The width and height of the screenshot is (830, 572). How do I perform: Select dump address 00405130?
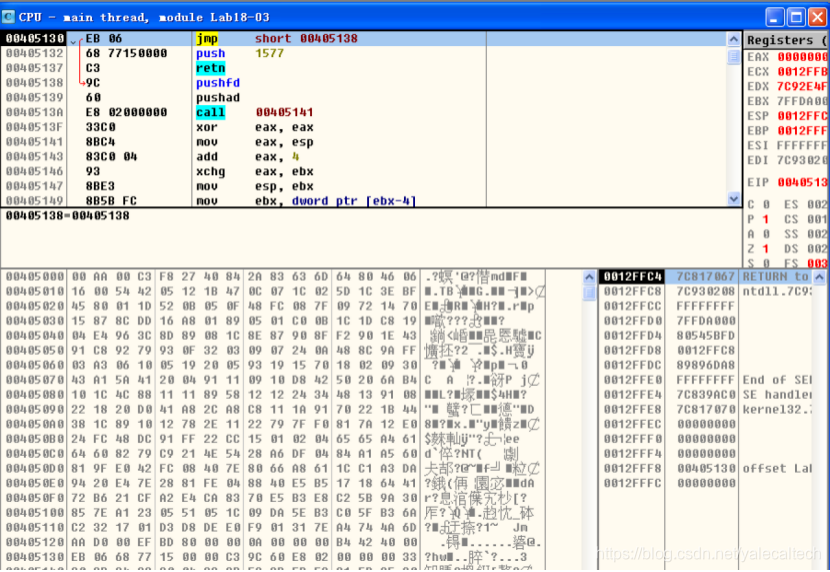coord(35,557)
